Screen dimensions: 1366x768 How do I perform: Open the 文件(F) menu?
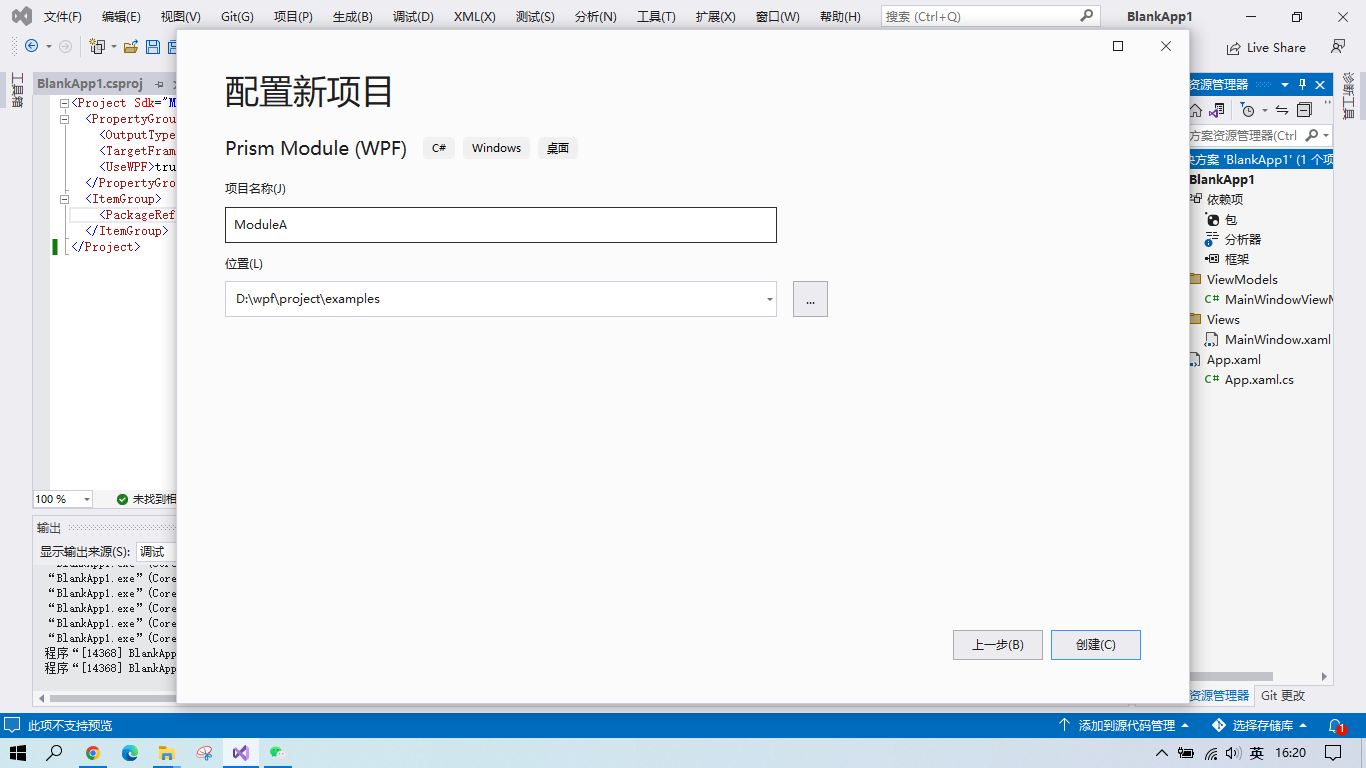(x=63, y=17)
